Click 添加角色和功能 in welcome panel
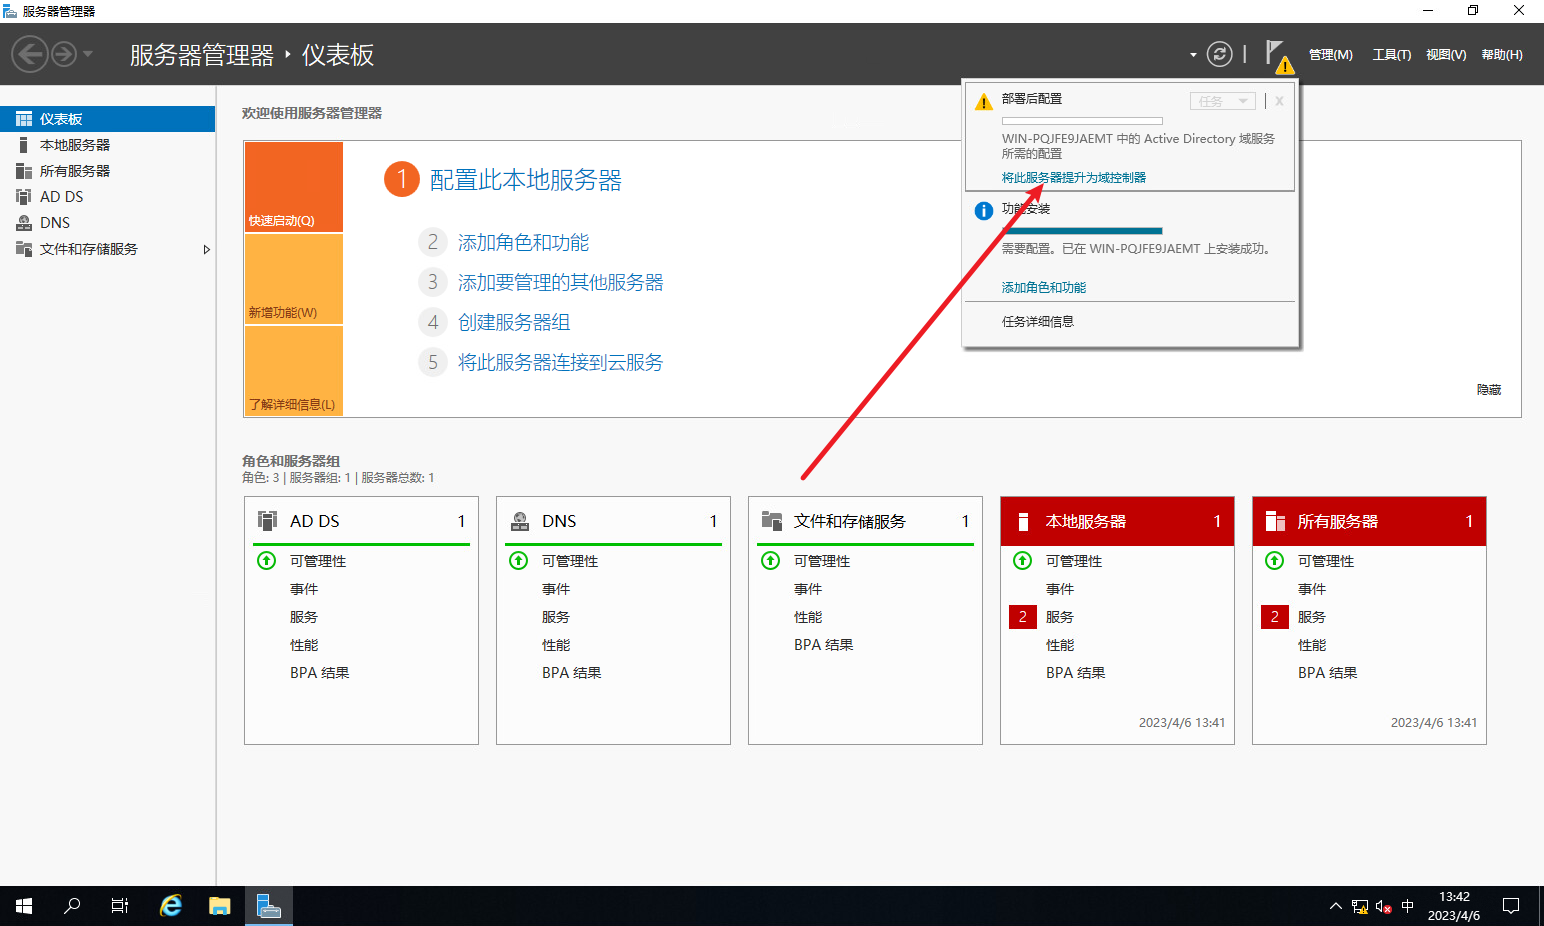This screenshot has height=926, width=1544. click(x=523, y=243)
